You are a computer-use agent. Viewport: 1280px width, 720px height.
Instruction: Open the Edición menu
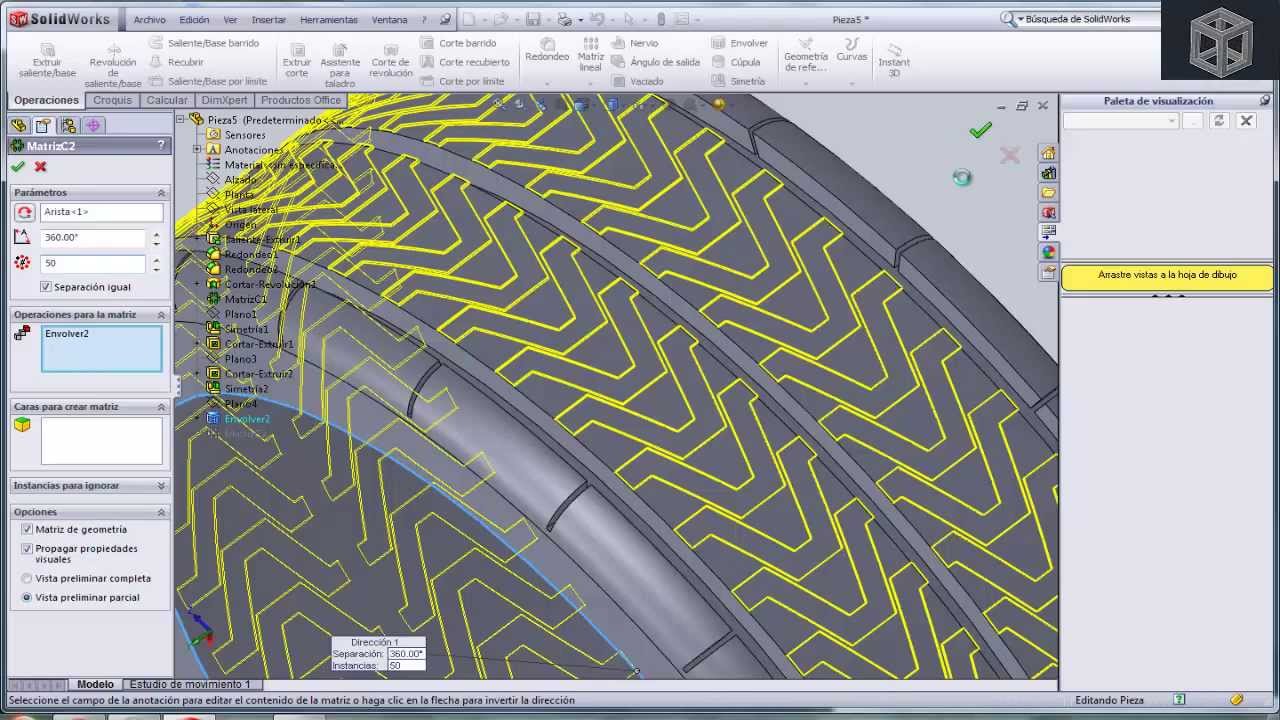[x=194, y=19]
